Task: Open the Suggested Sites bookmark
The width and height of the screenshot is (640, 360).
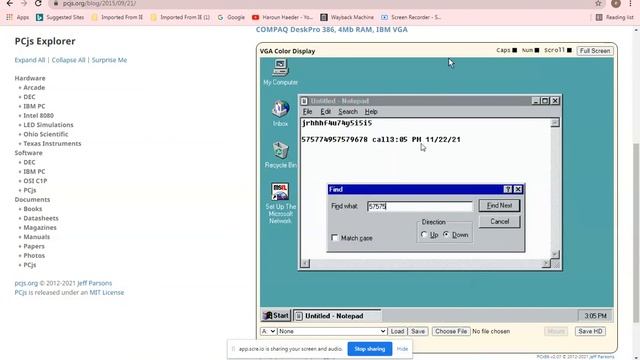Action: (x=60, y=17)
